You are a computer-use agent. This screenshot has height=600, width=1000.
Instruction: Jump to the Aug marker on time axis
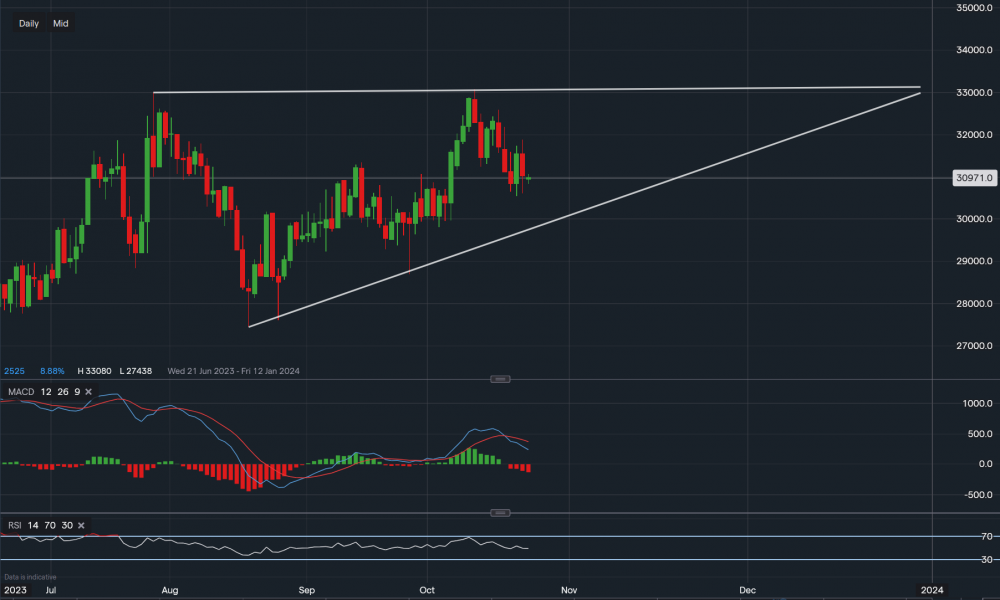click(169, 590)
